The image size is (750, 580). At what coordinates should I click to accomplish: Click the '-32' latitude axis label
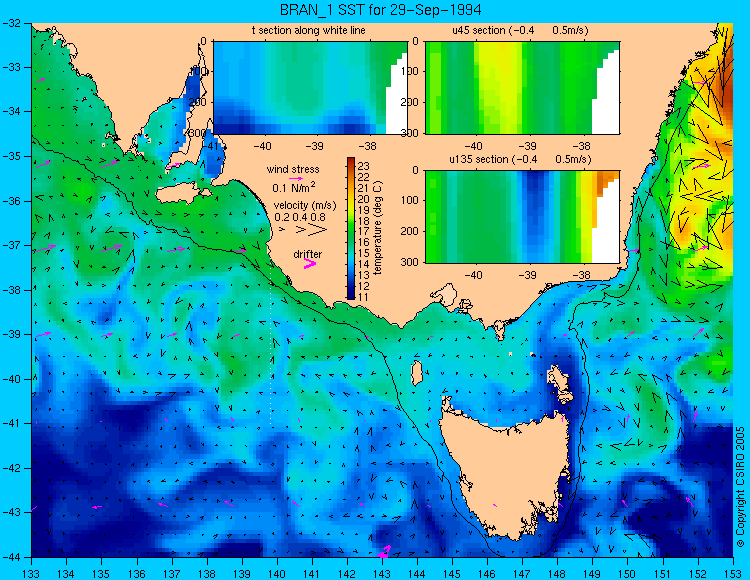point(12,23)
